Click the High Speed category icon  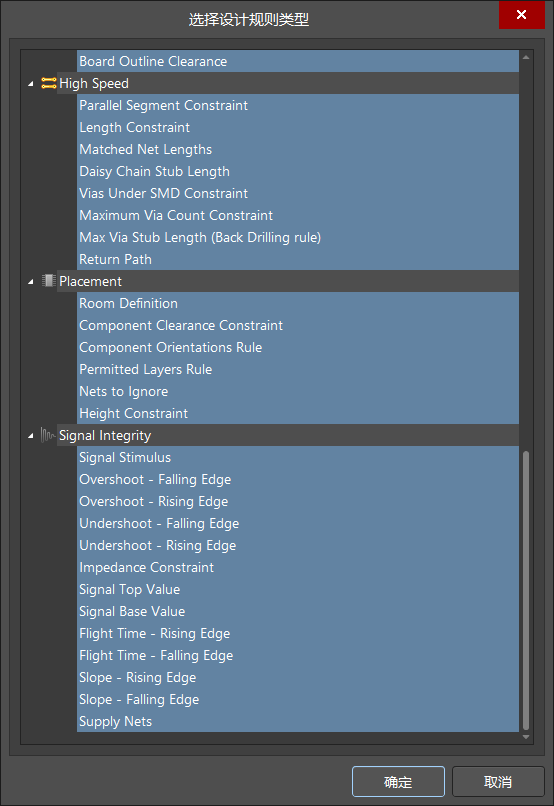pyautogui.click(x=49, y=83)
